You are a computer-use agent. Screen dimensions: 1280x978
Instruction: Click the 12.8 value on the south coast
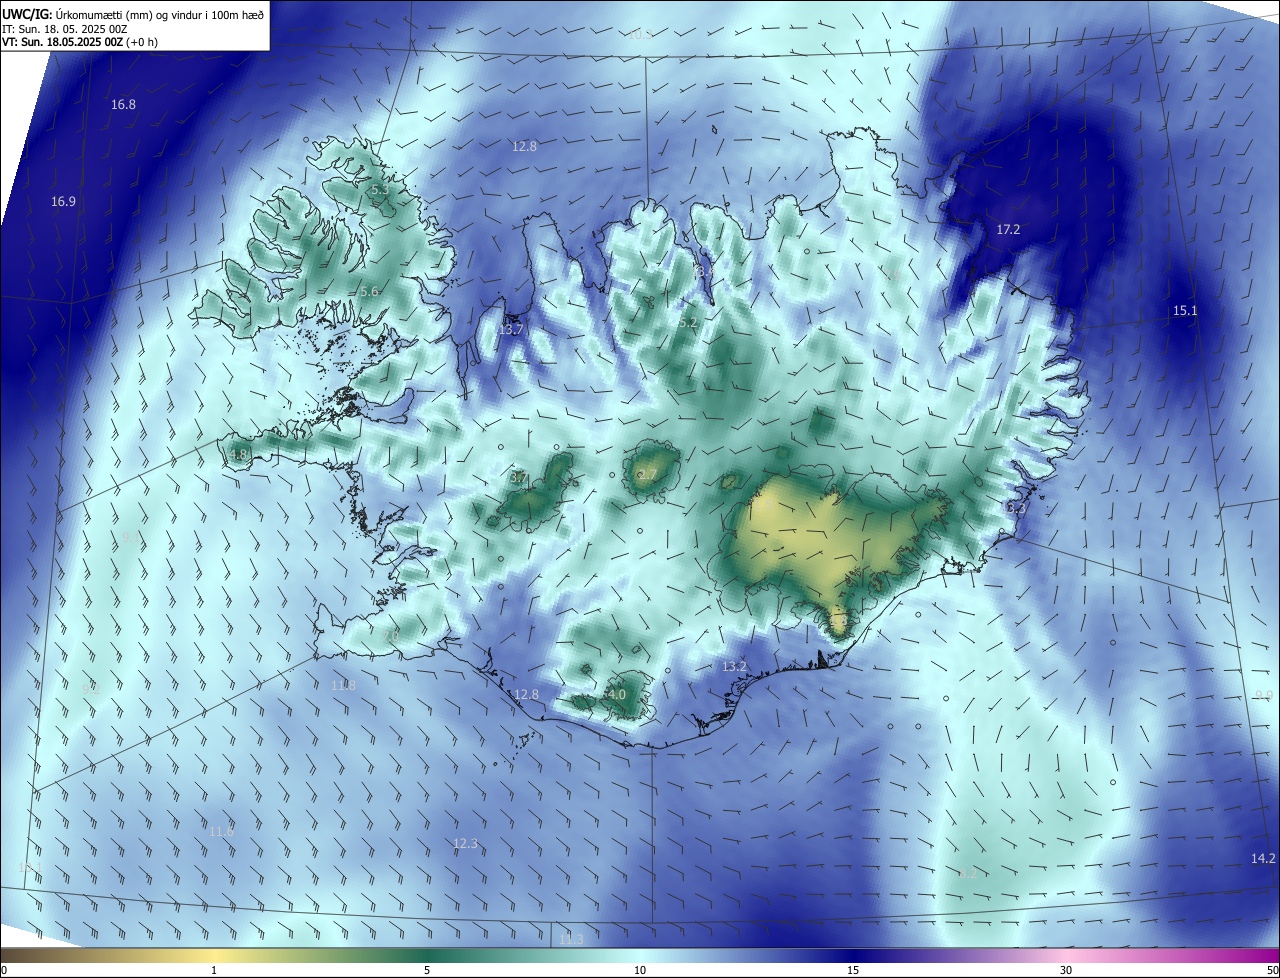coord(526,694)
